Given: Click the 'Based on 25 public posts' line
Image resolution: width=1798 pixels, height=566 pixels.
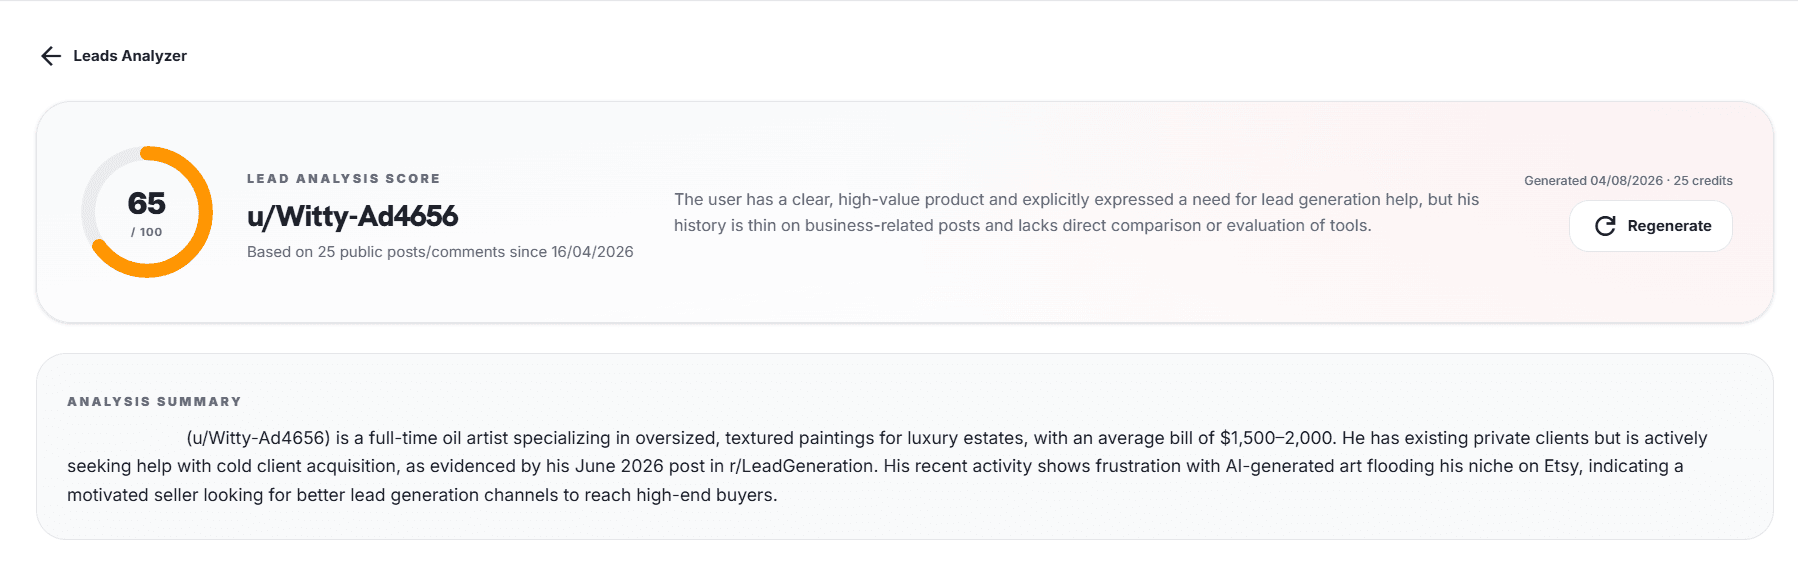Looking at the screenshot, I should point(440,252).
